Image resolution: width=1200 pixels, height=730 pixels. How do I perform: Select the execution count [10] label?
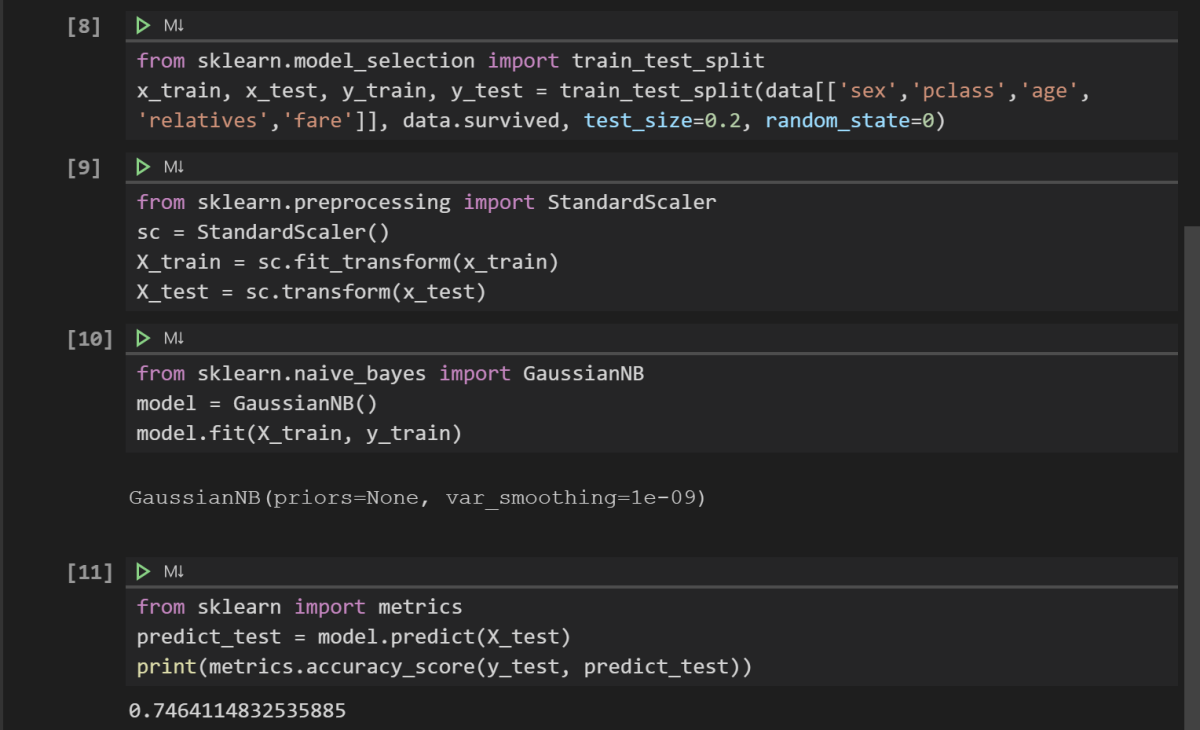click(89, 337)
